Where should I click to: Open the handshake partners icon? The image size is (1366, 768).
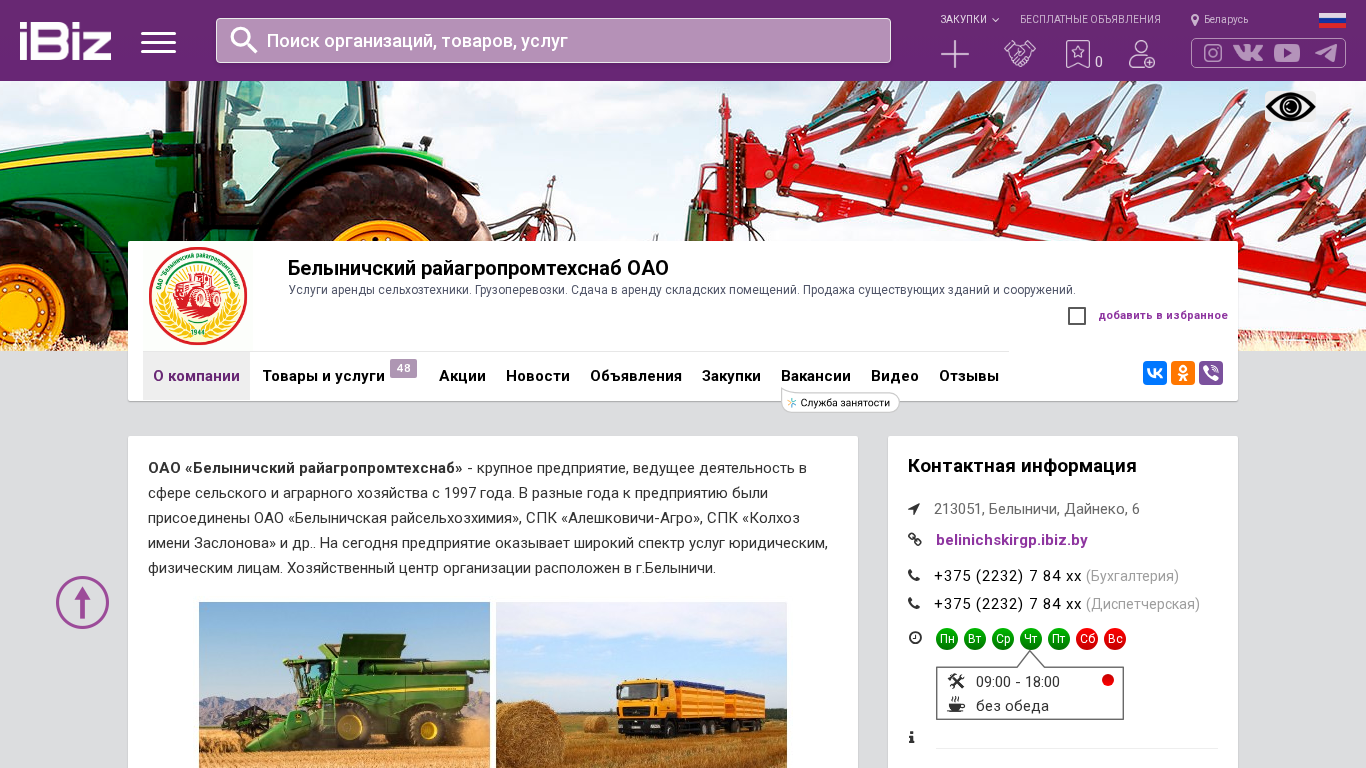[1020, 54]
